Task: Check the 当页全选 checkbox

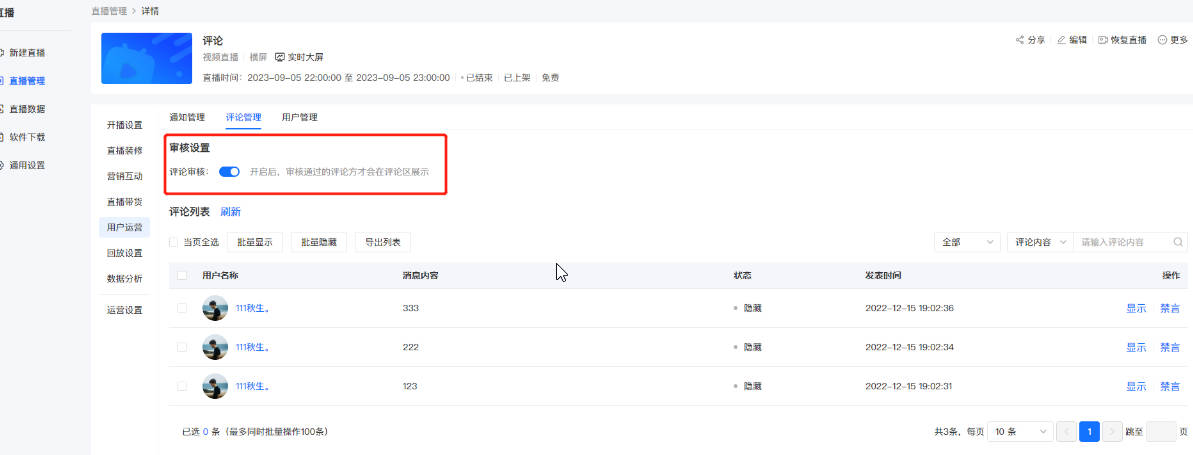Action: [x=173, y=242]
